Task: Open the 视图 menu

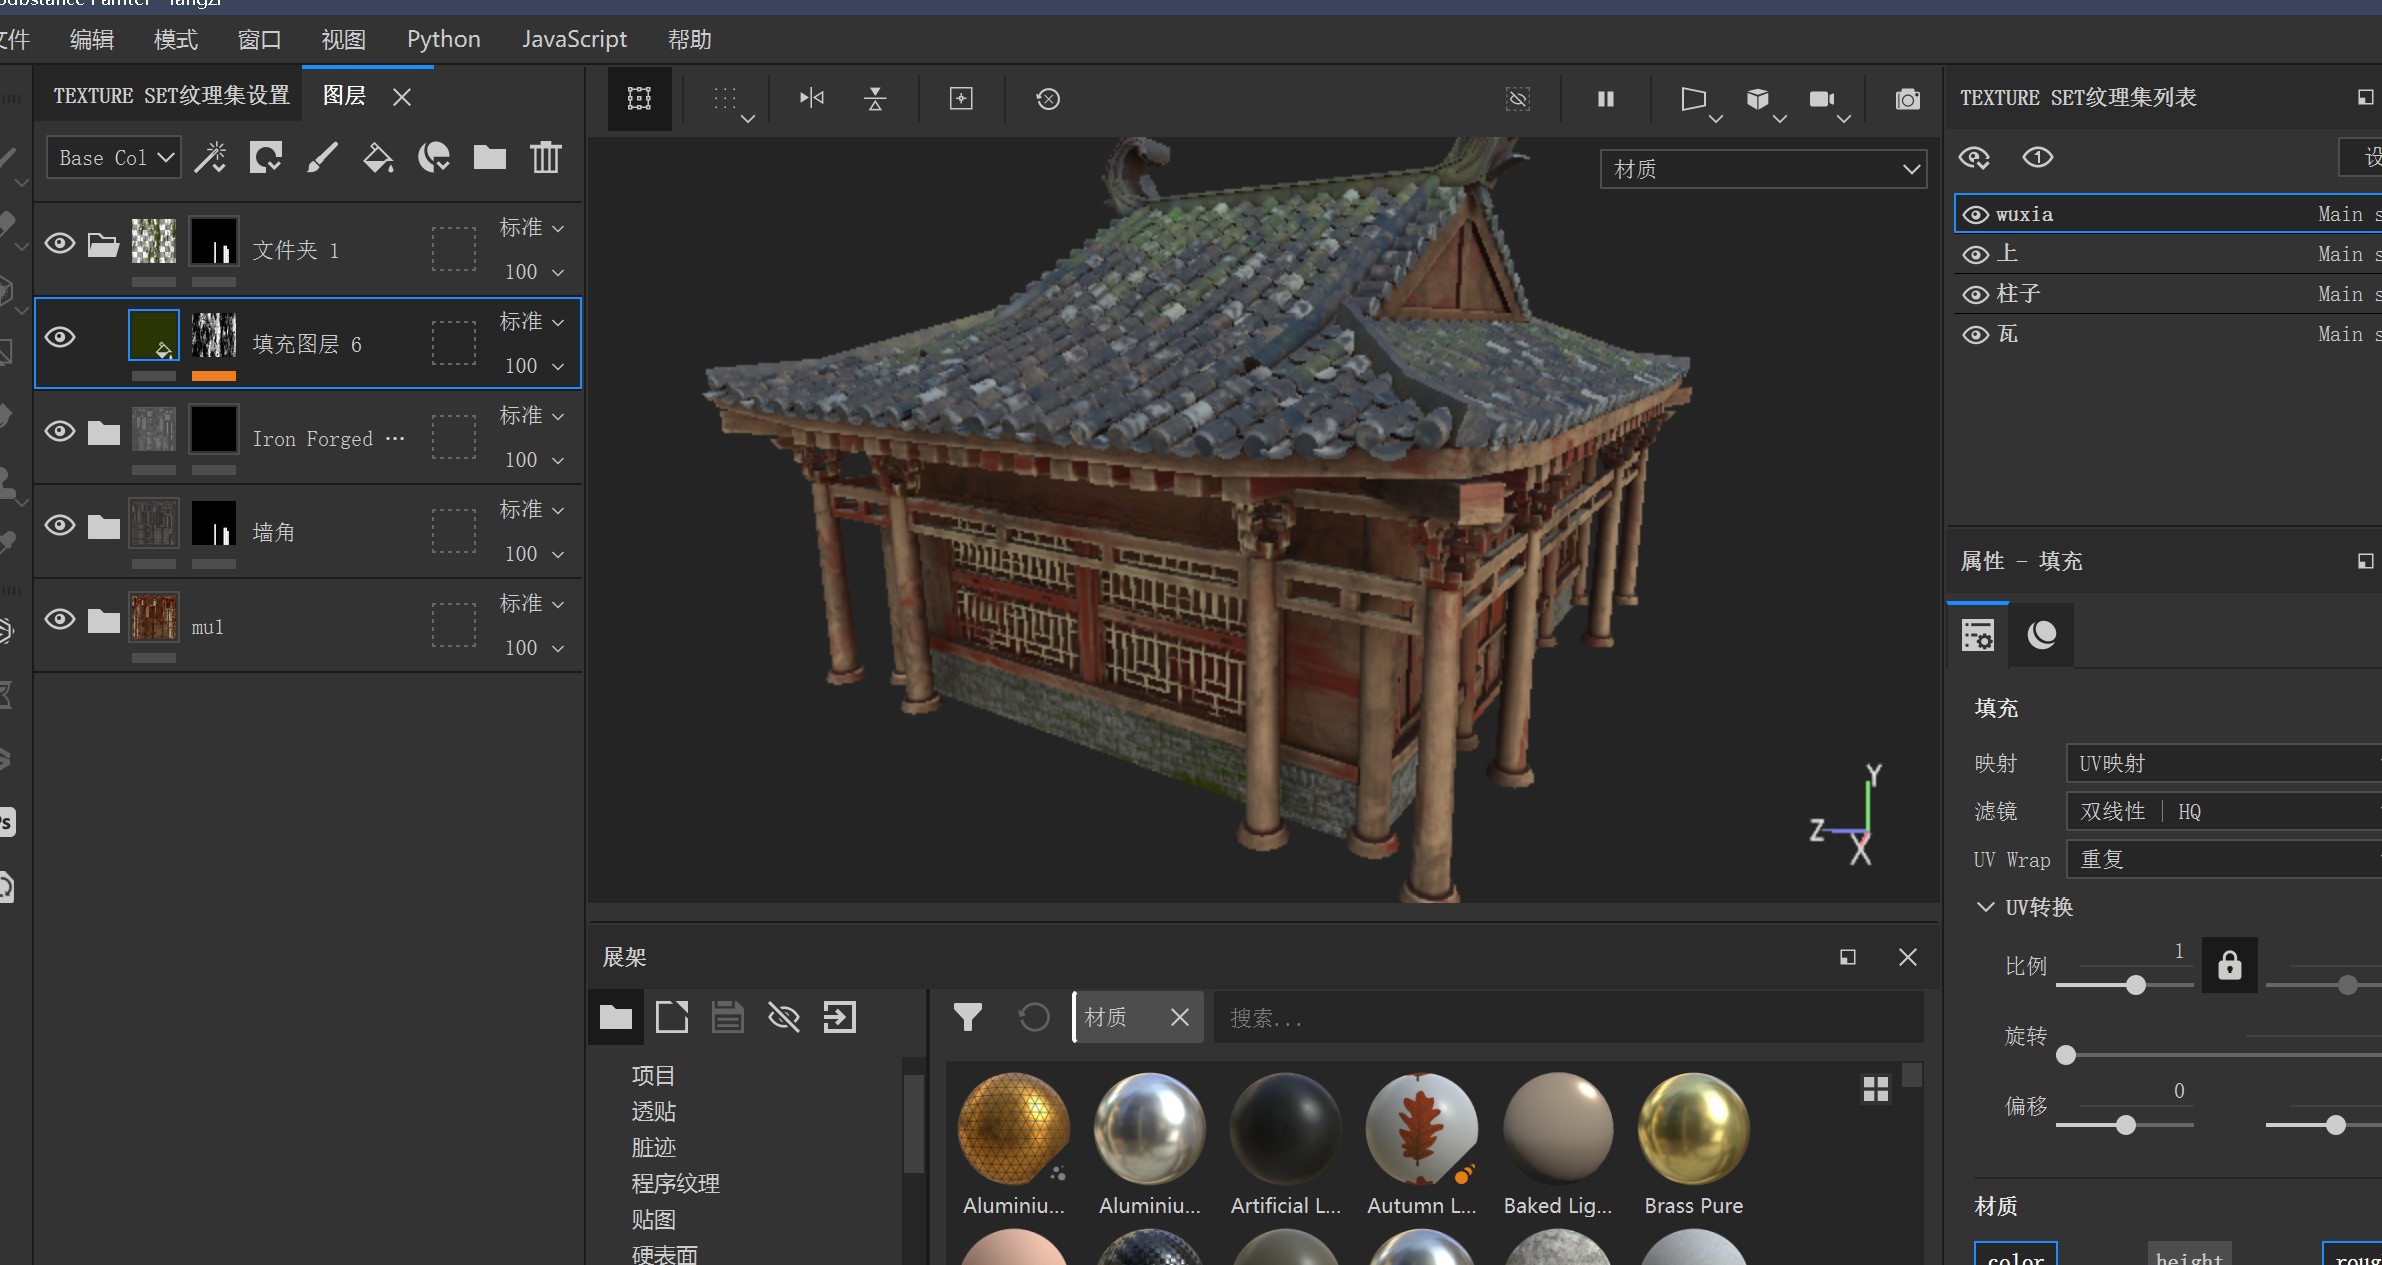Action: [x=343, y=40]
